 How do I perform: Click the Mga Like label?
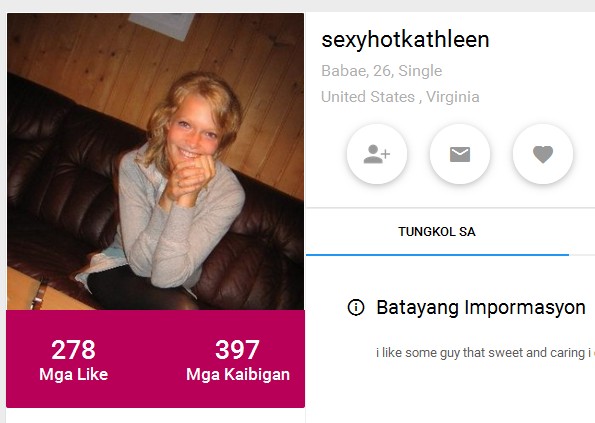pos(74,374)
